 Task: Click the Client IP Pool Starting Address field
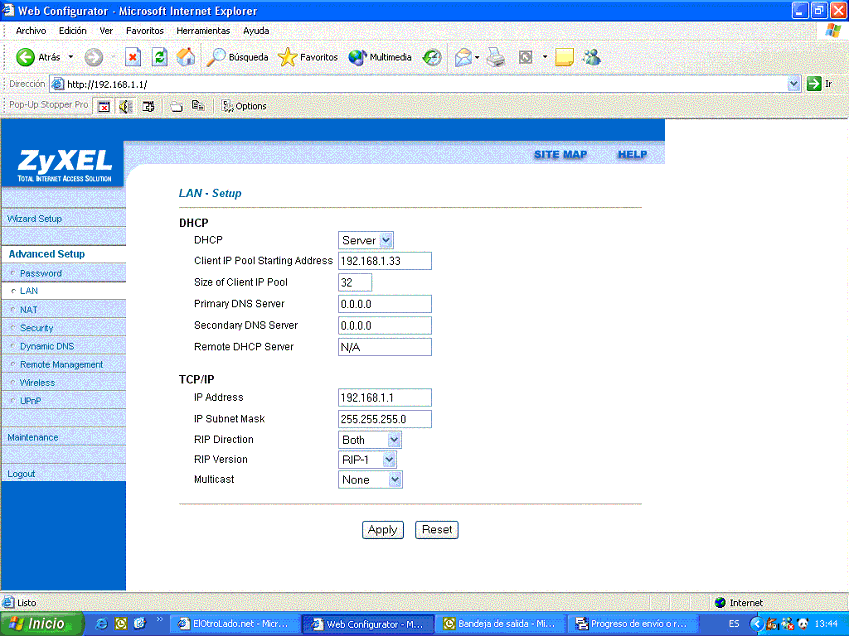[x=385, y=261]
